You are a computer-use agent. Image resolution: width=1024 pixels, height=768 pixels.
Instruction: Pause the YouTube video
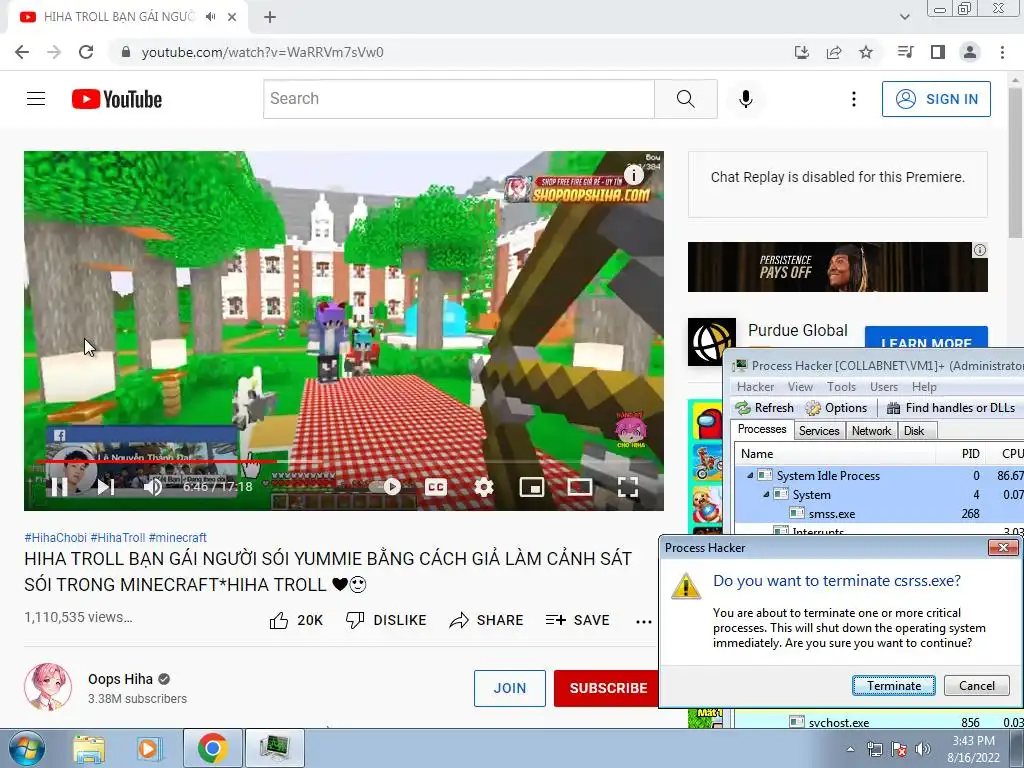coord(59,487)
